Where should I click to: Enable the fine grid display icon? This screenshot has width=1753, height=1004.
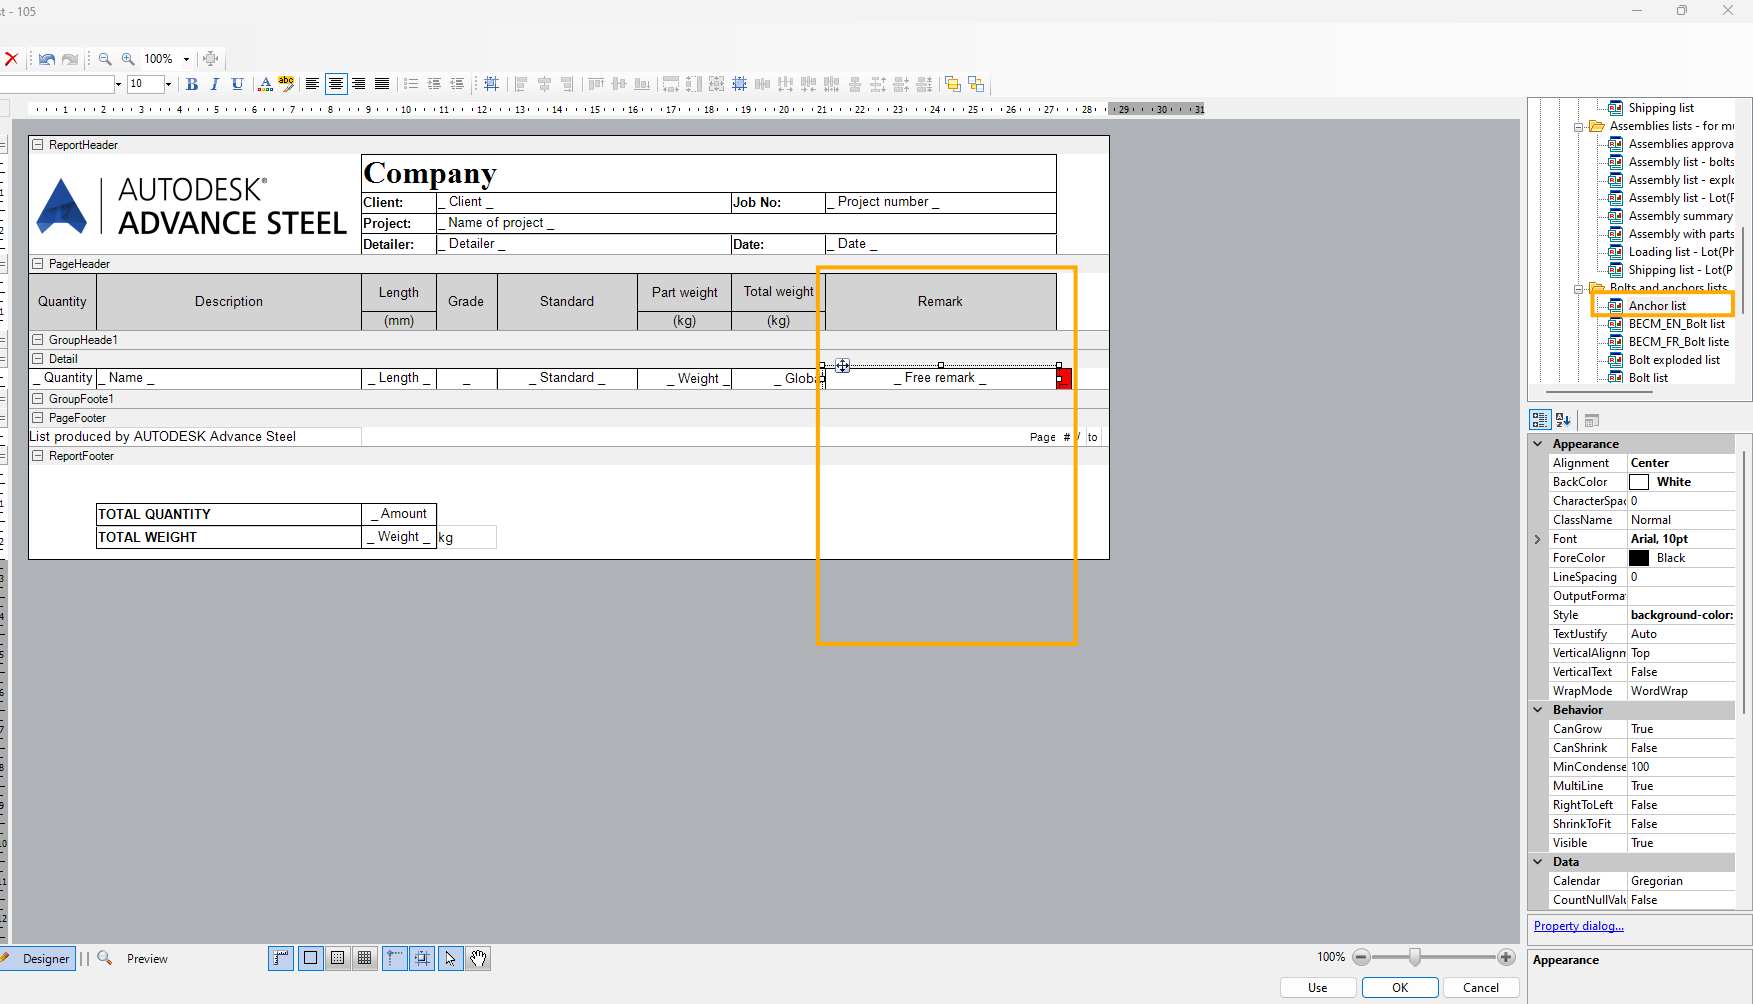tap(365, 958)
